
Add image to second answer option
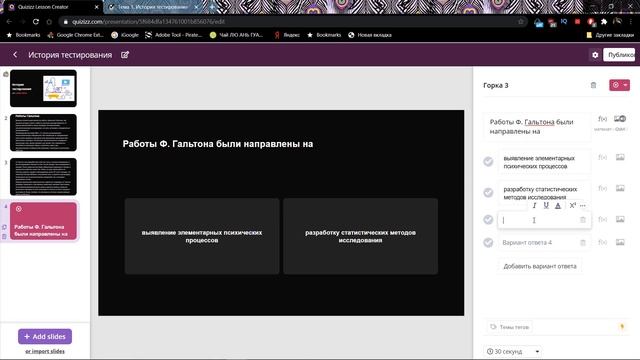pos(620,188)
